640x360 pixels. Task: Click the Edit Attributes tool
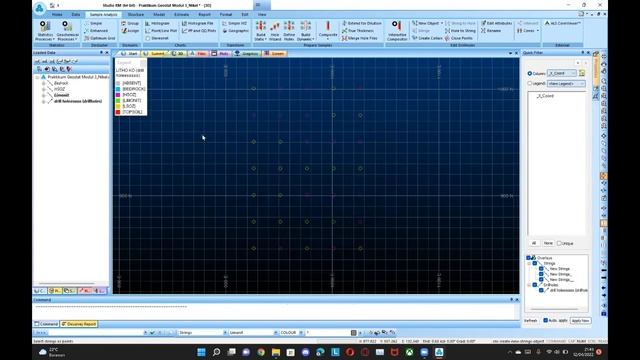(496, 23)
